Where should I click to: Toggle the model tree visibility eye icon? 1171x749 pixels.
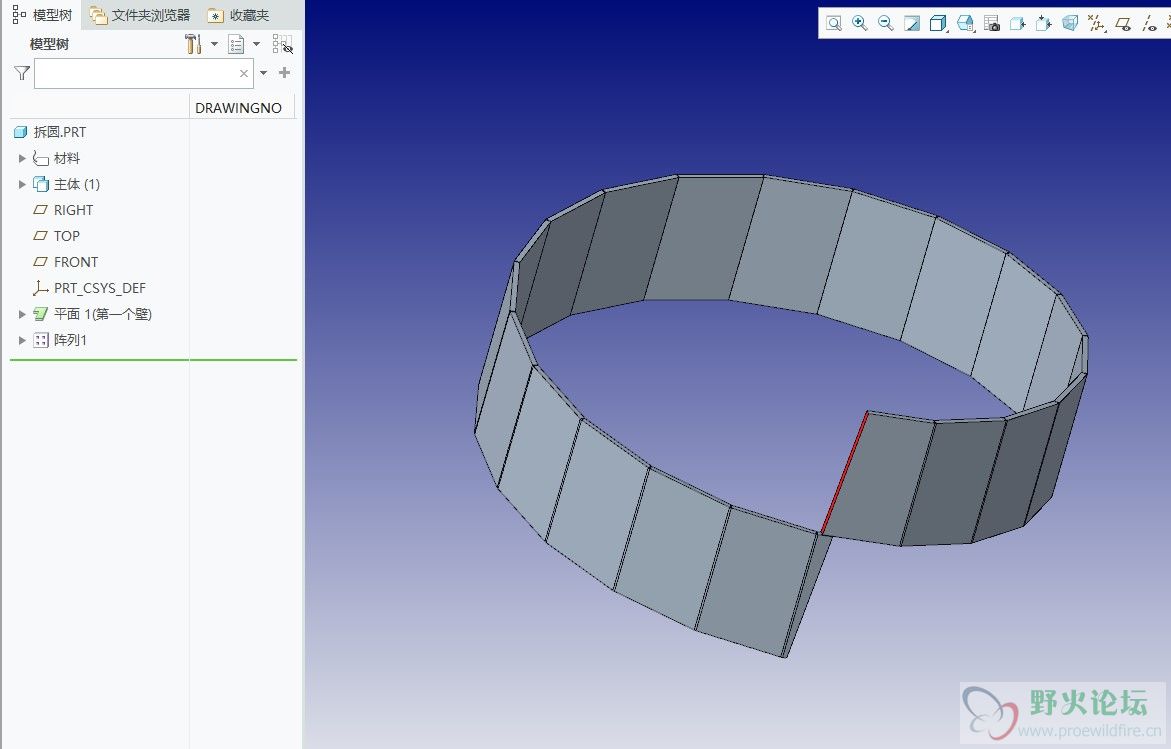[283, 44]
